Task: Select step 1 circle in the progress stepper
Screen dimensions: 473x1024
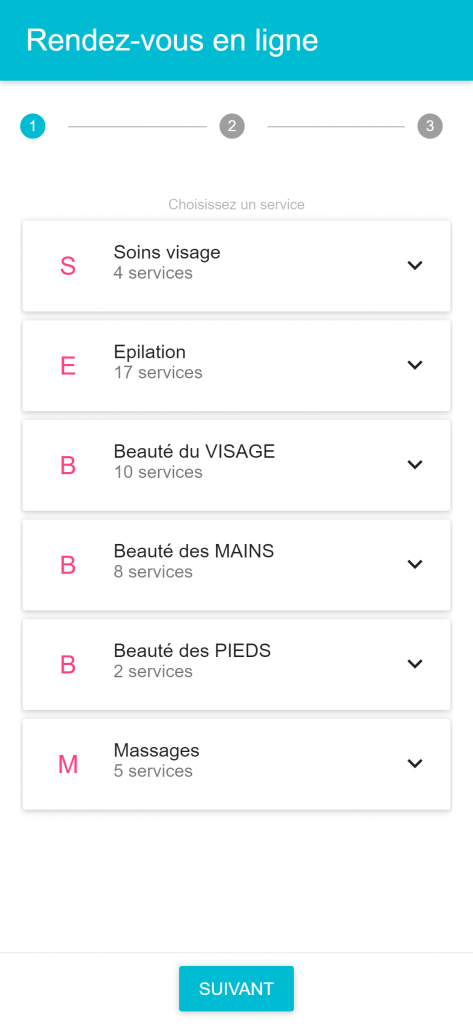Action: click(x=33, y=126)
